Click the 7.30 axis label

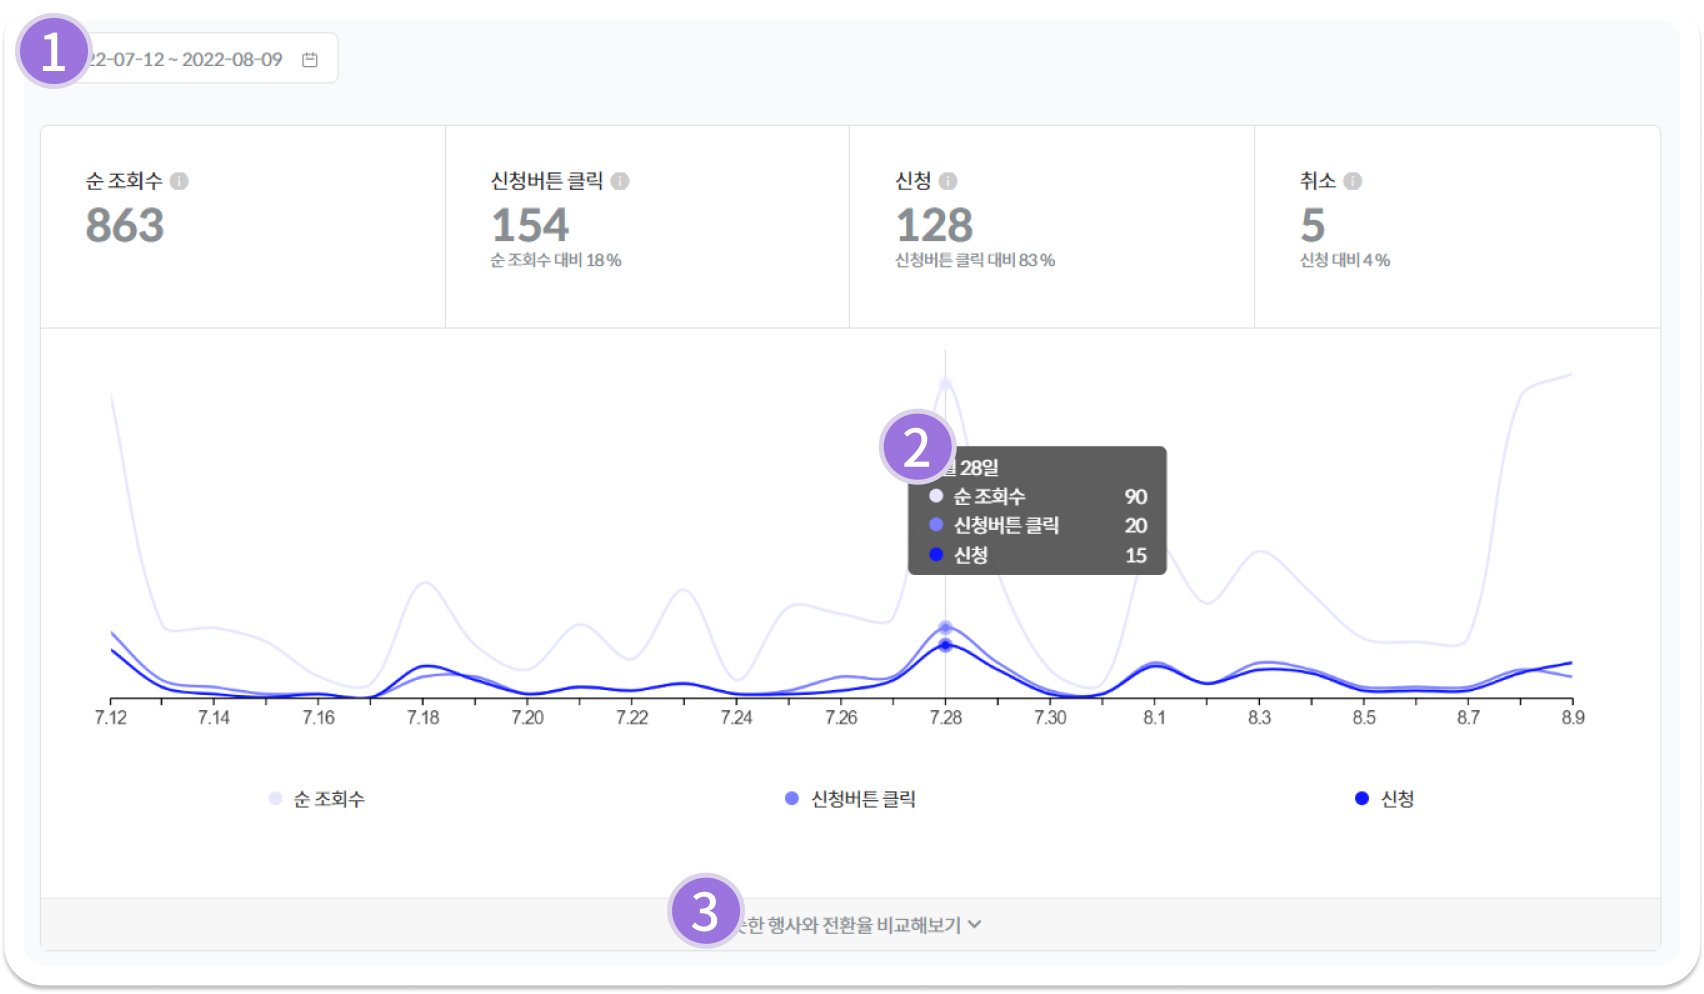(1050, 717)
